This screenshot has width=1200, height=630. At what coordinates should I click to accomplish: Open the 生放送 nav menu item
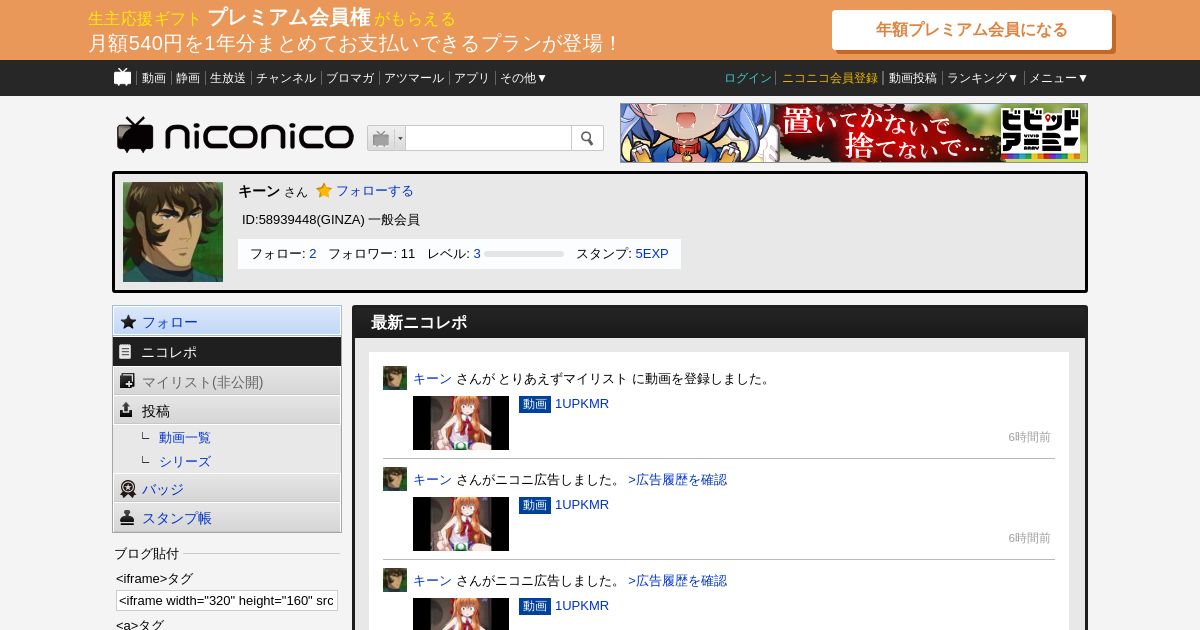click(x=228, y=78)
